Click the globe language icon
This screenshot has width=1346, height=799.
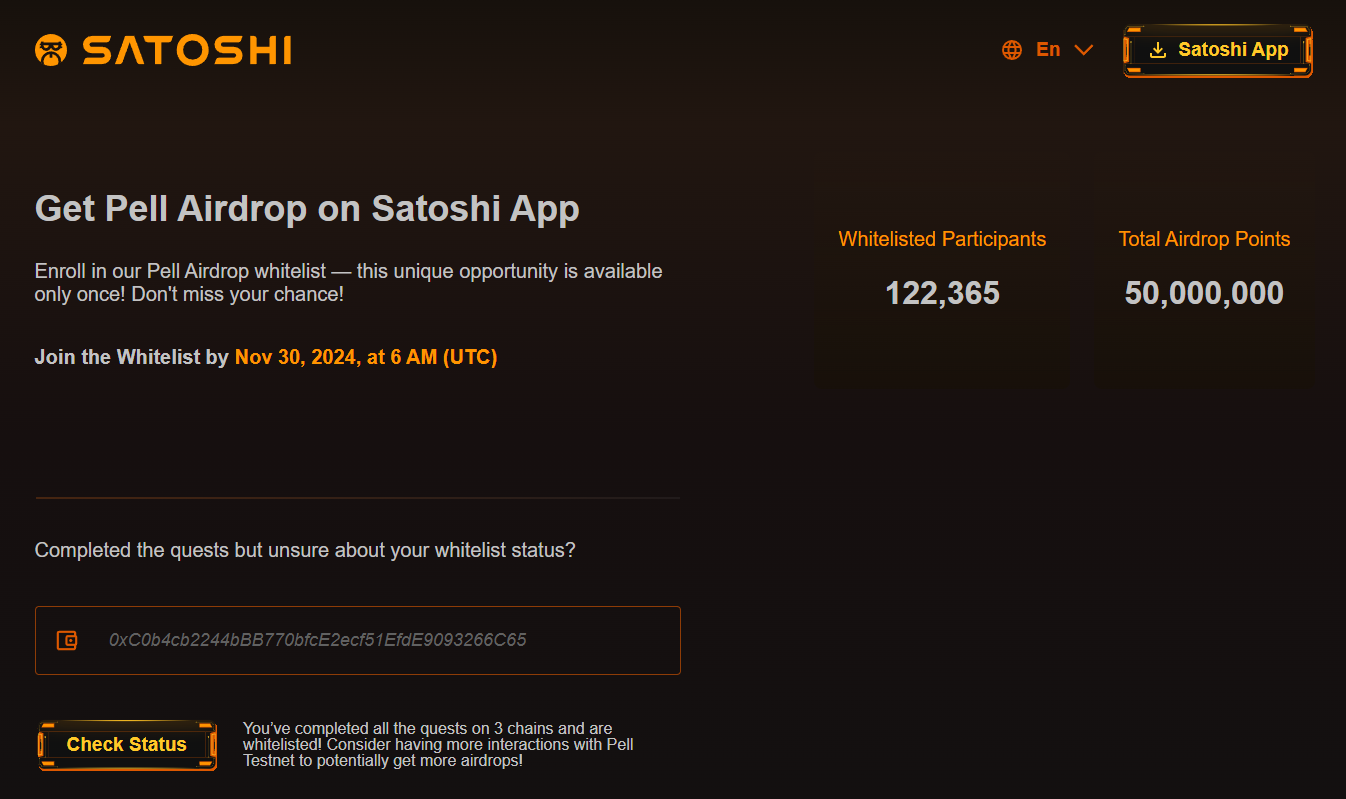tap(1012, 50)
